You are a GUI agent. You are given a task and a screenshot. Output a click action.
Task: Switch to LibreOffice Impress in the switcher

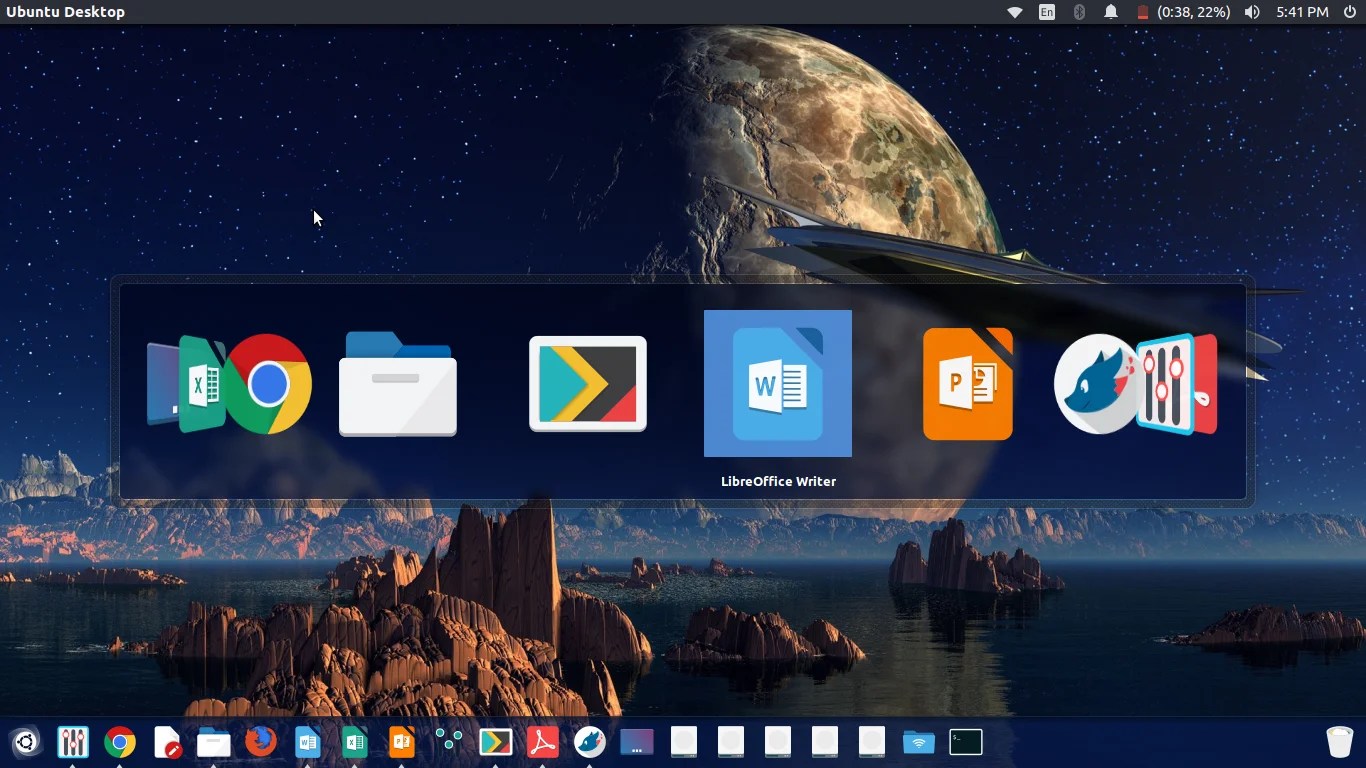[968, 384]
